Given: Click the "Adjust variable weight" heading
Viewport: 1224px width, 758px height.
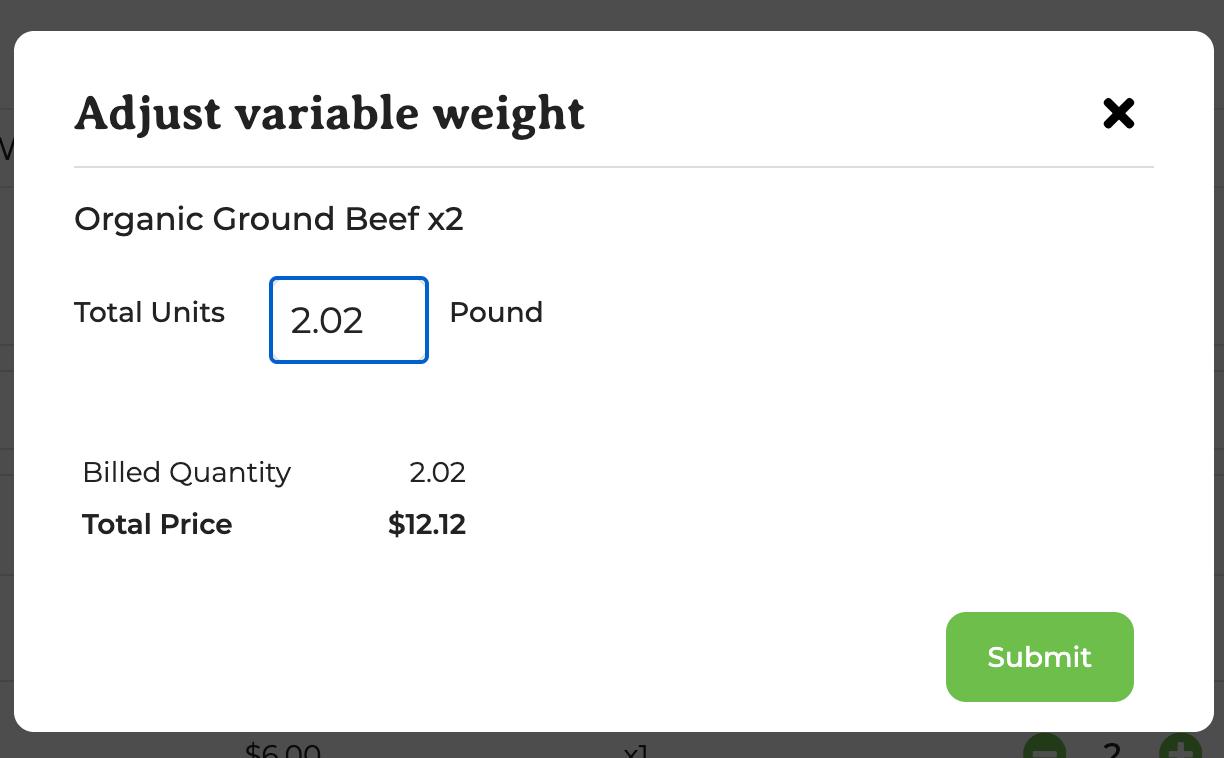Looking at the screenshot, I should pyautogui.click(x=329, y=114).
